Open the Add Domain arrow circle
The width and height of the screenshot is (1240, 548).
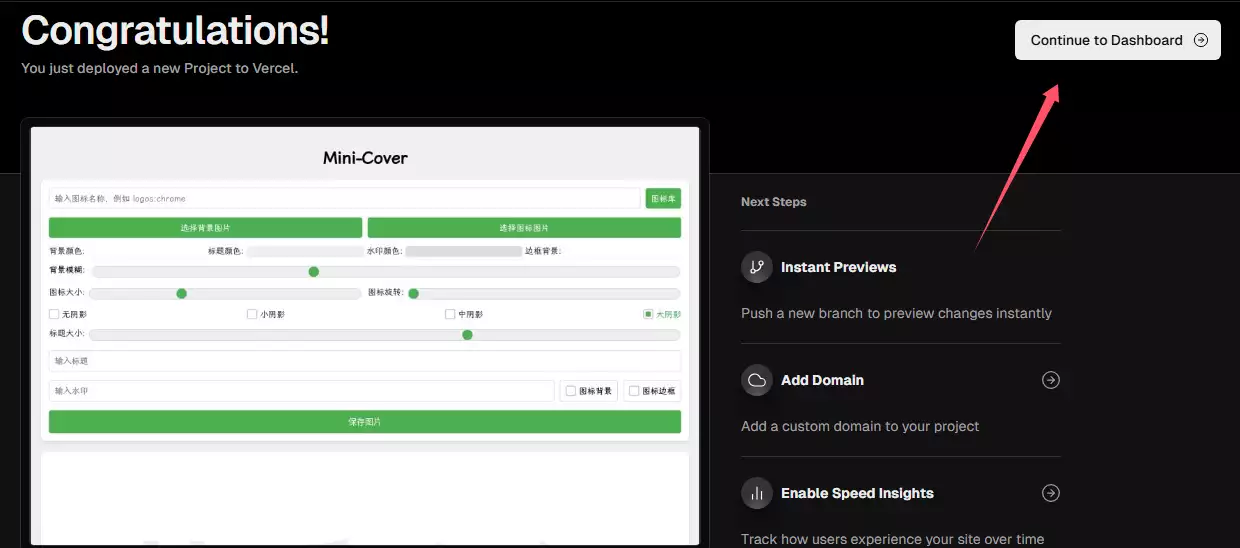[x=1050, y=380]
